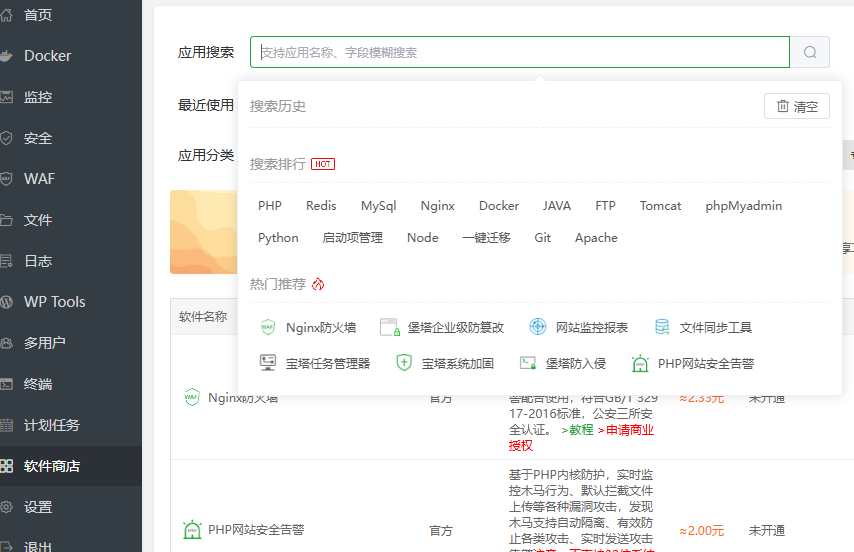Click the 清空 clear history button

pos(797,106)
